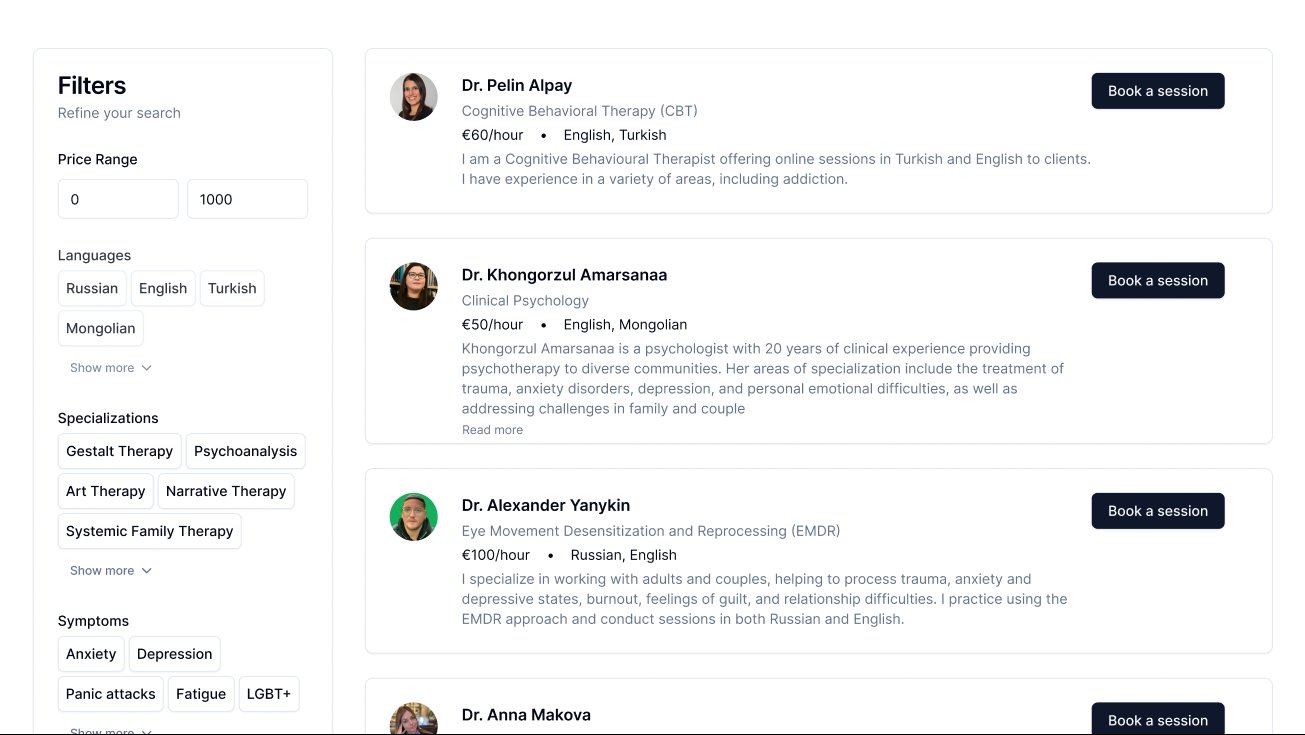Click the maximum price field showing 1000
Viewport: 1305px width, 735px height.
247,199
